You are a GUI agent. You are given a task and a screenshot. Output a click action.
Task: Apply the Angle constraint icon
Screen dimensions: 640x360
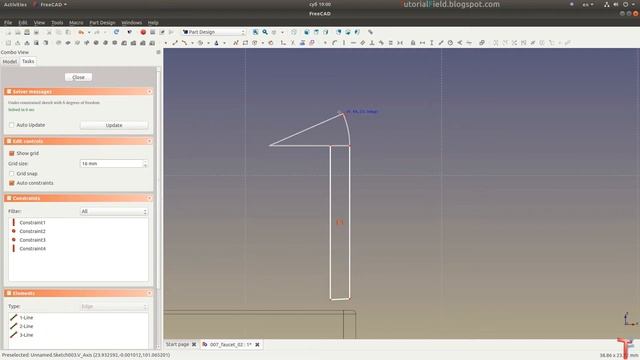tap(460, 43)
